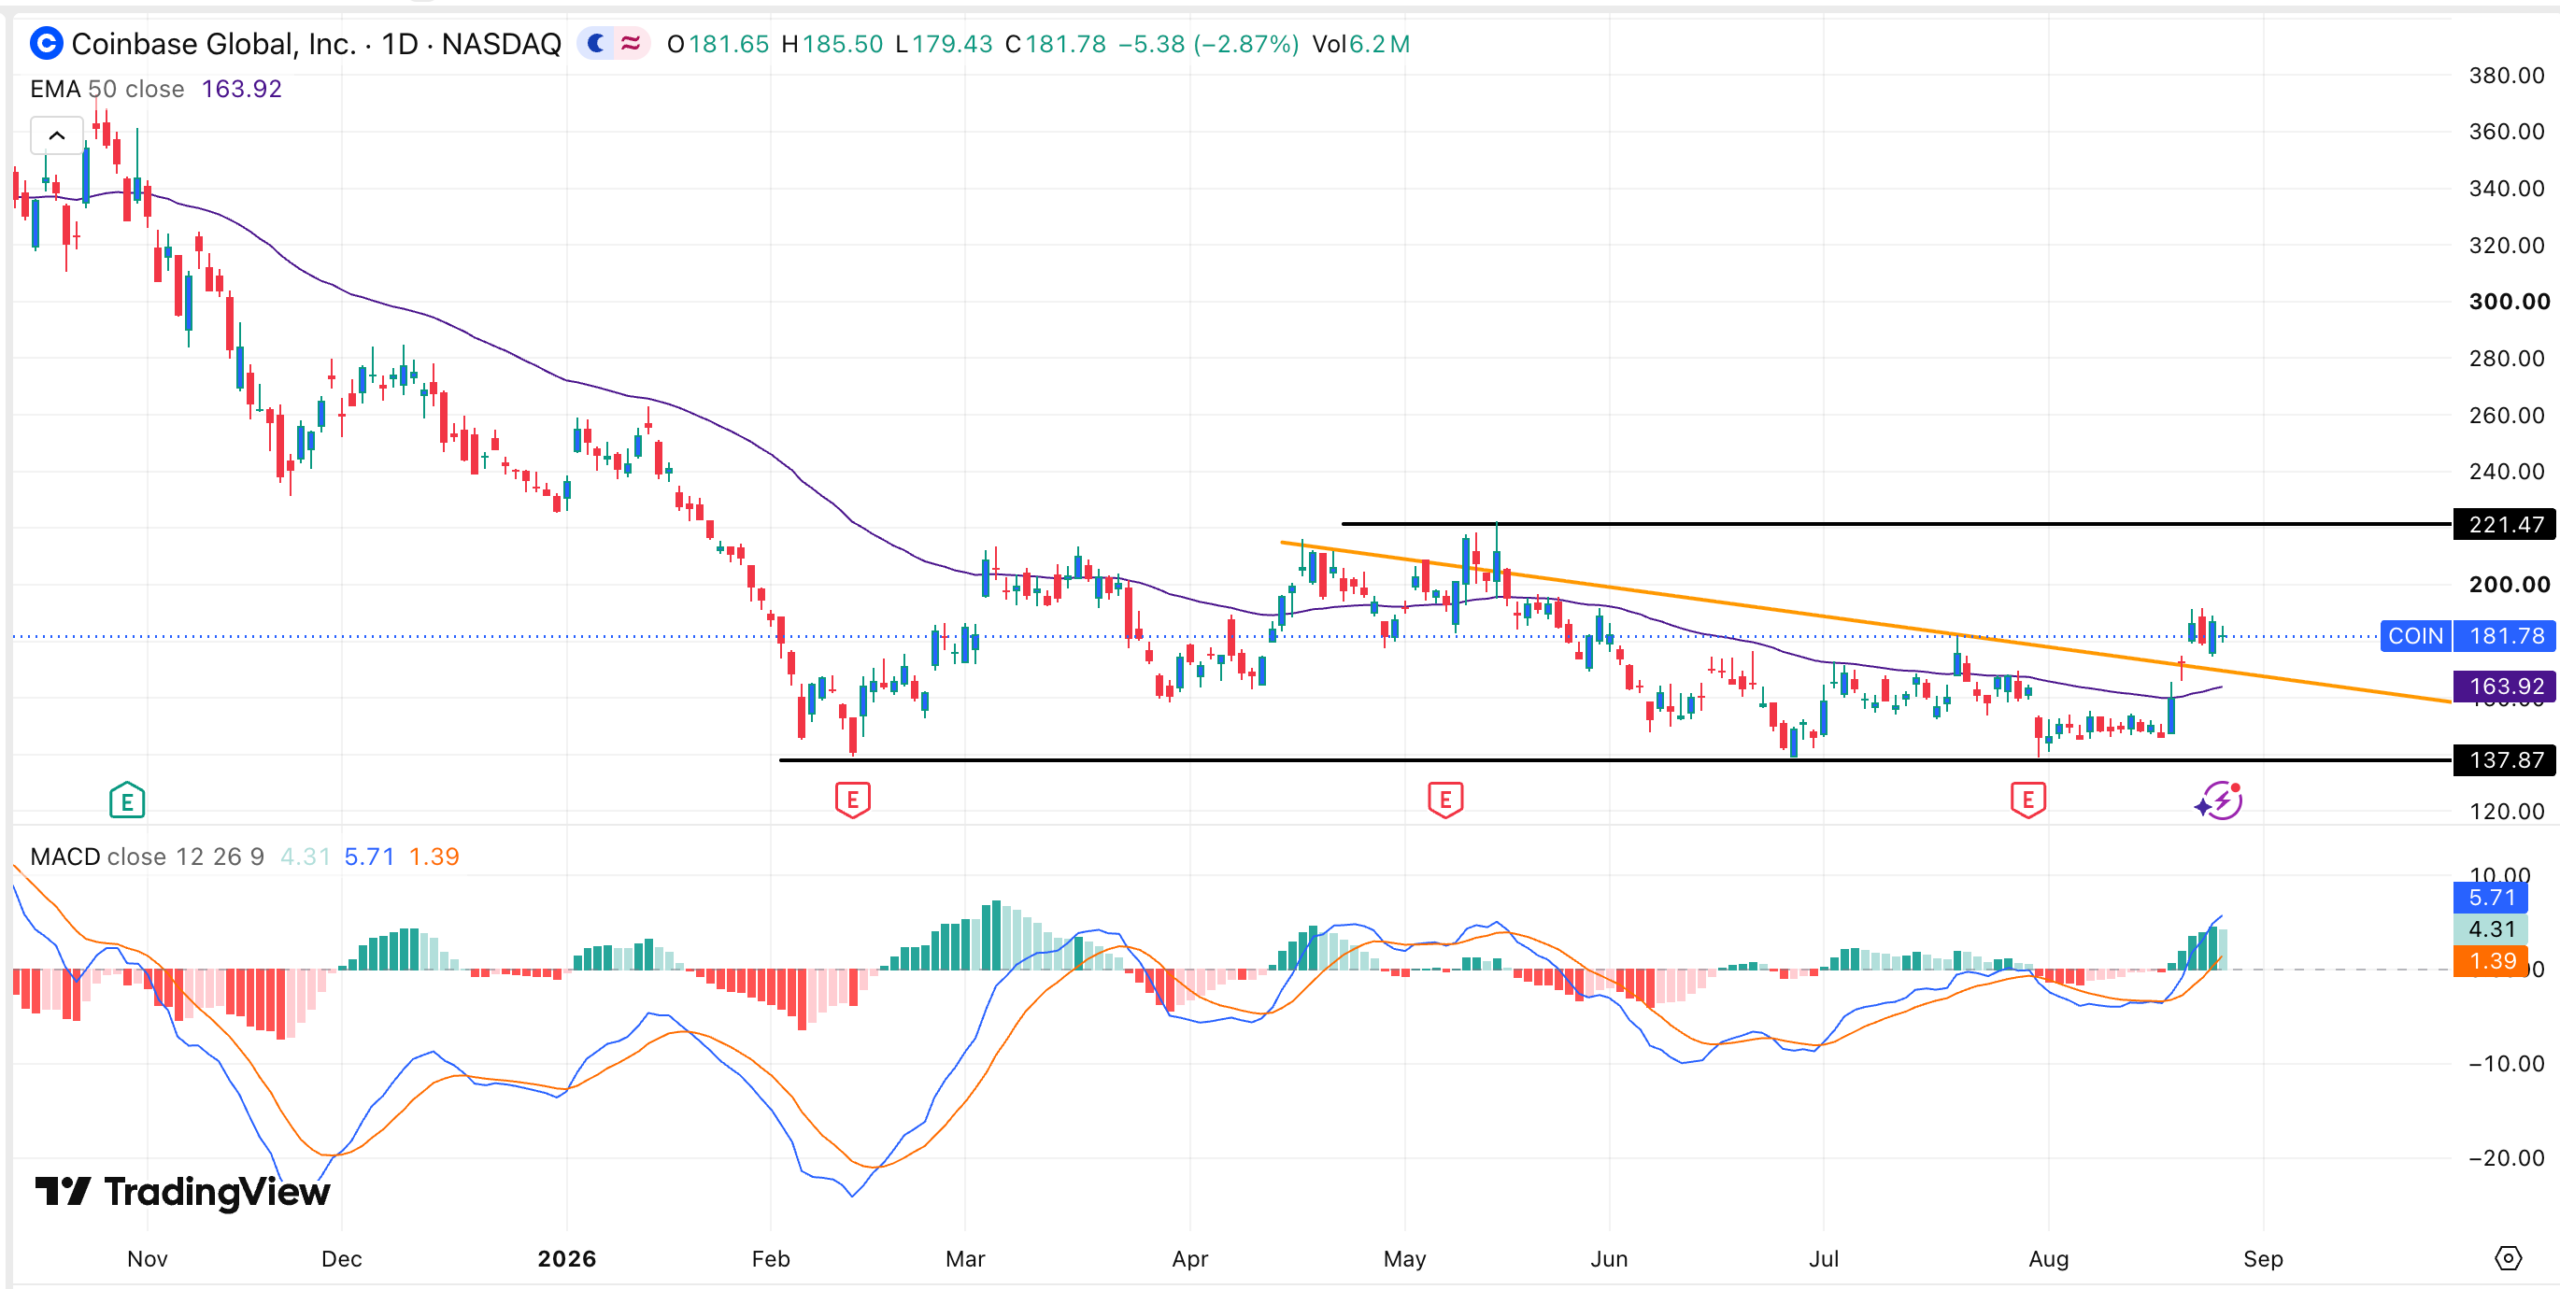Click the Coinbase logo icon
This screenshot has width=2560, height=1289.
[46, 43]
